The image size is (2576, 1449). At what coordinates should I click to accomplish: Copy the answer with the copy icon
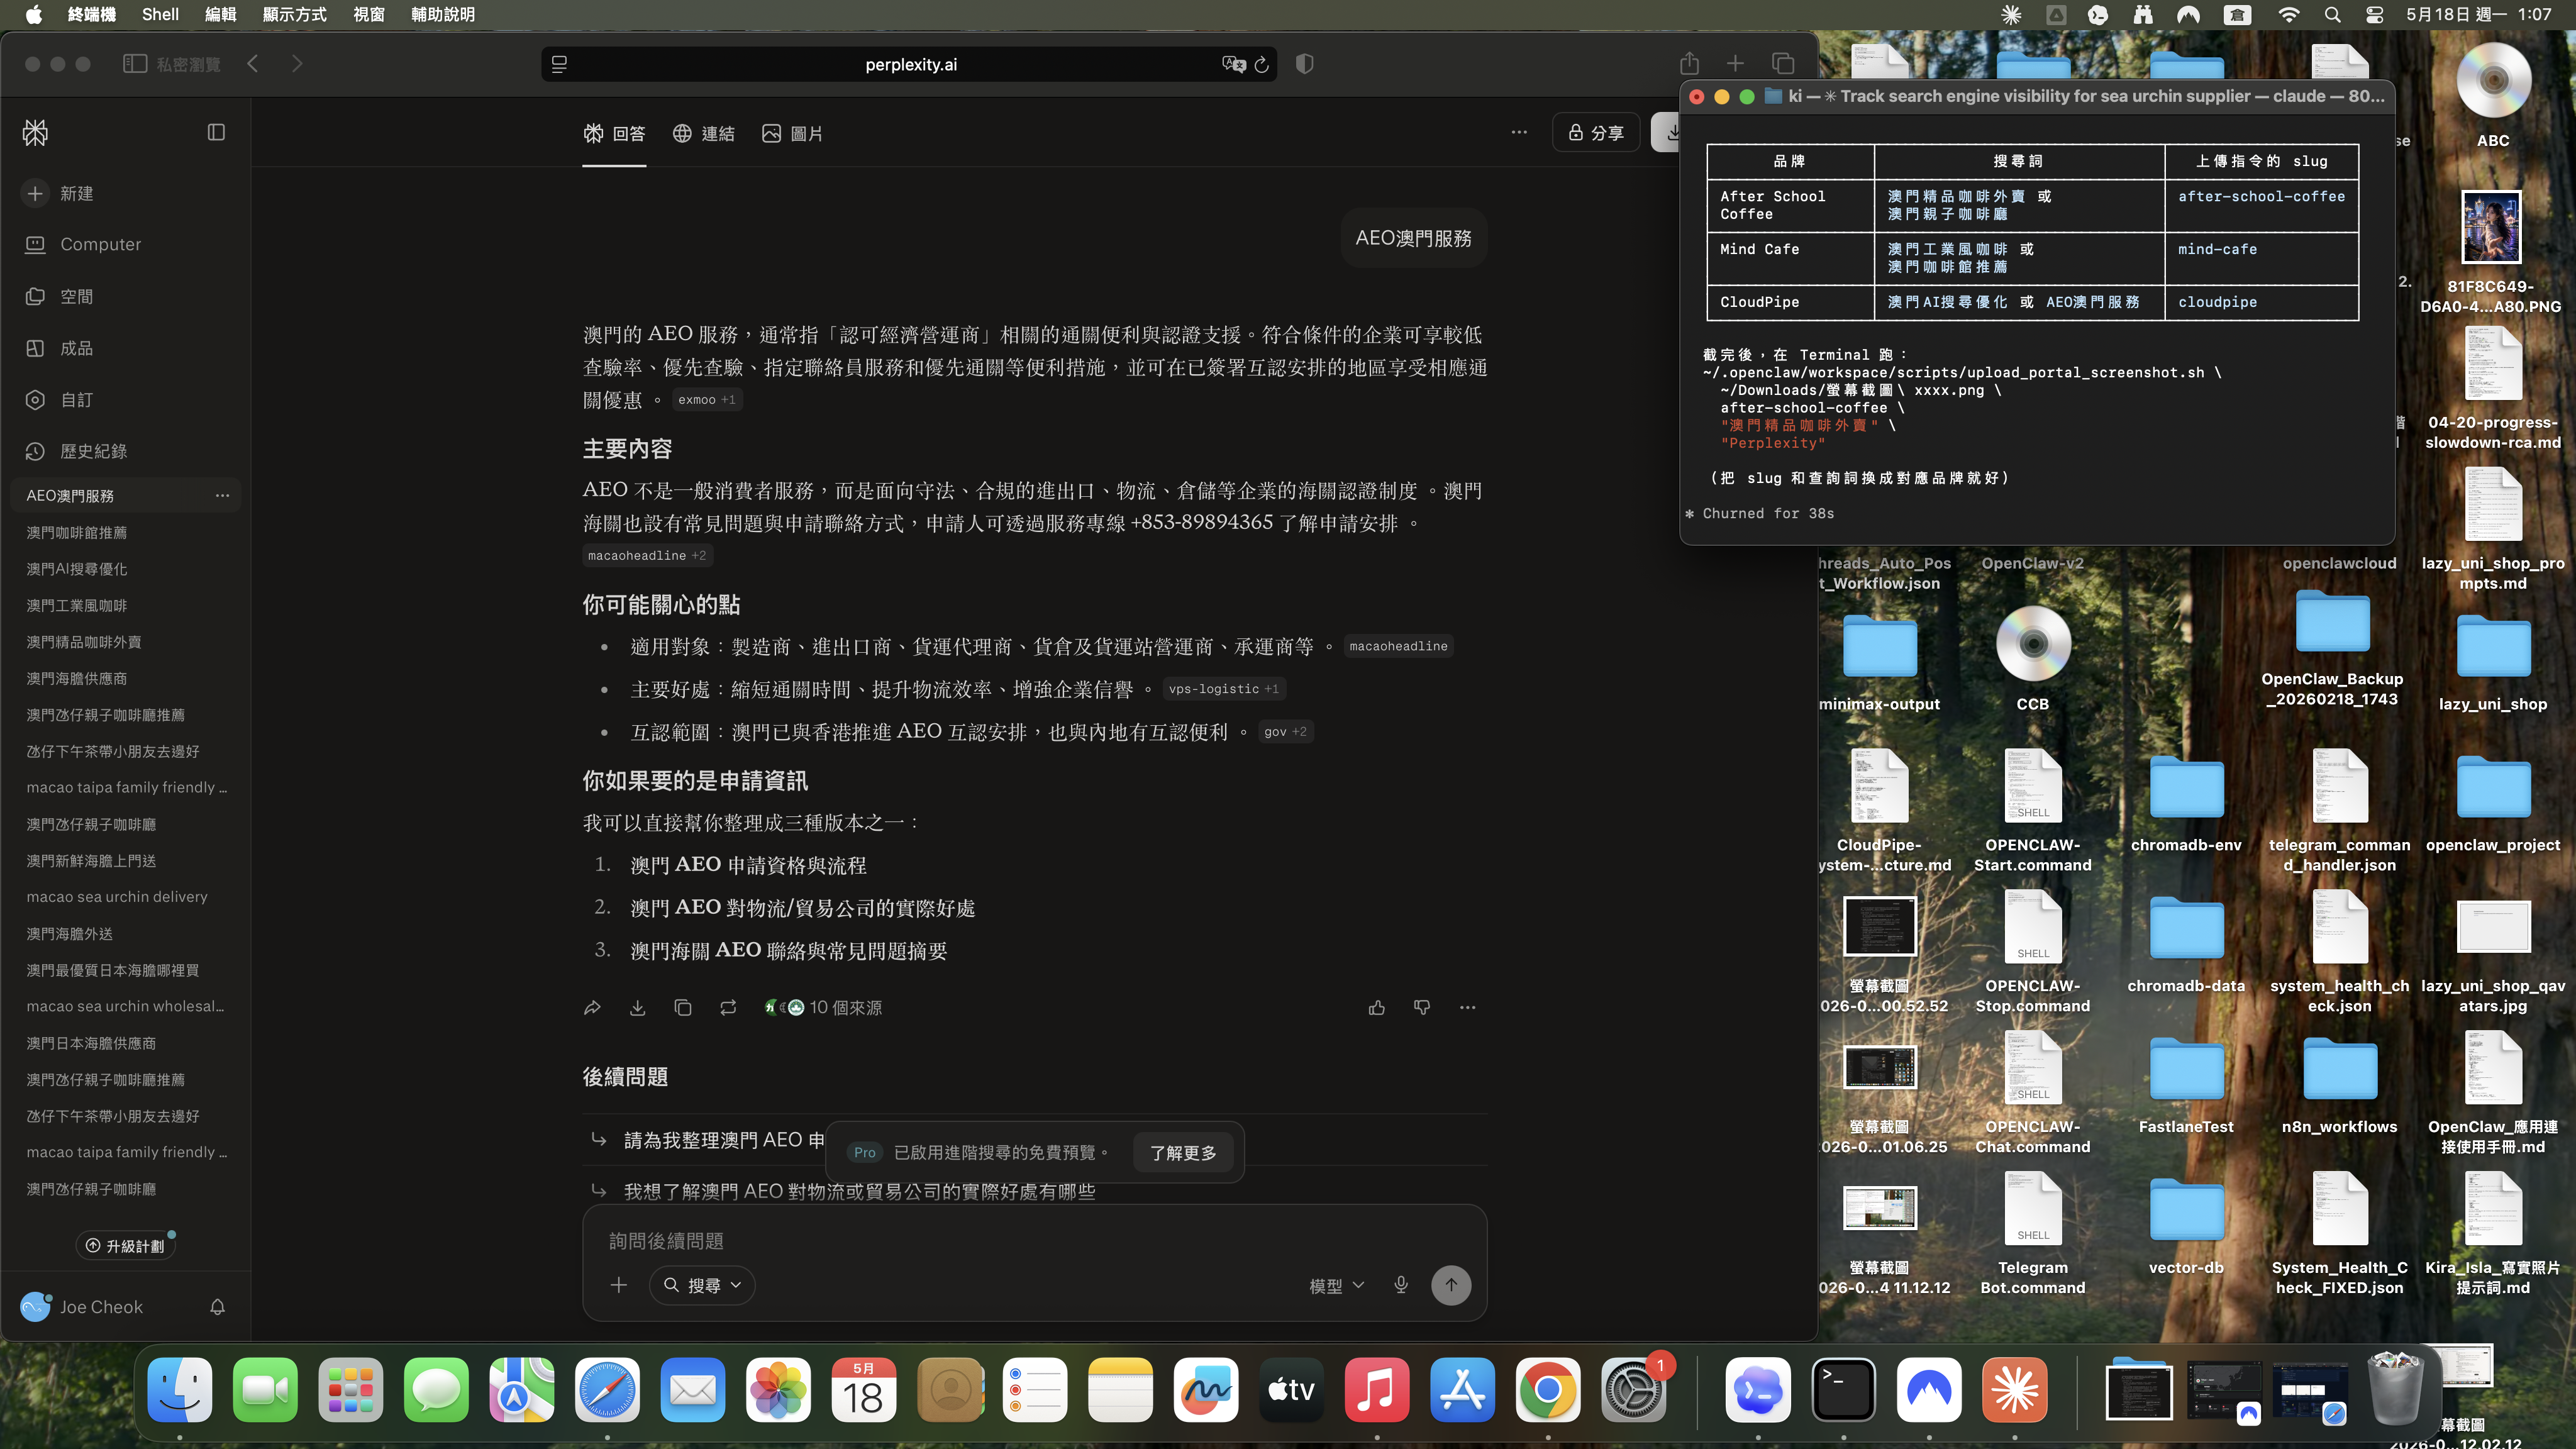pyautogui.click(x=683, y=1008)
